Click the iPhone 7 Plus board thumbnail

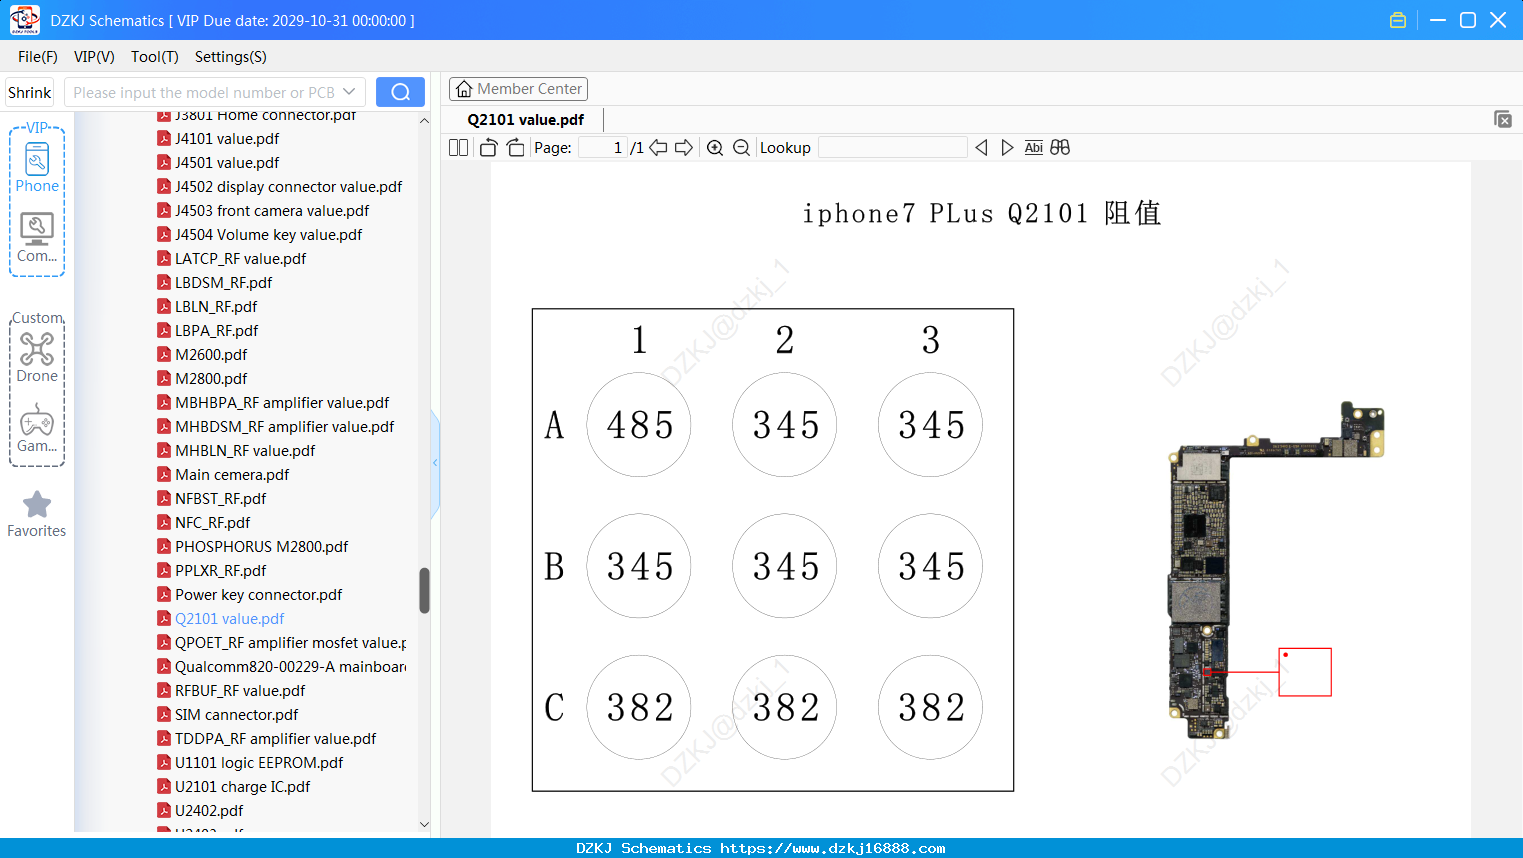(x=1276, y=571)
